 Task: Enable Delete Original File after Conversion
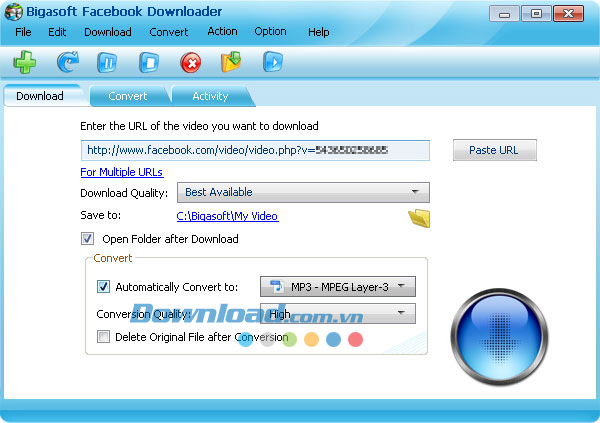(x=103, y=336)
